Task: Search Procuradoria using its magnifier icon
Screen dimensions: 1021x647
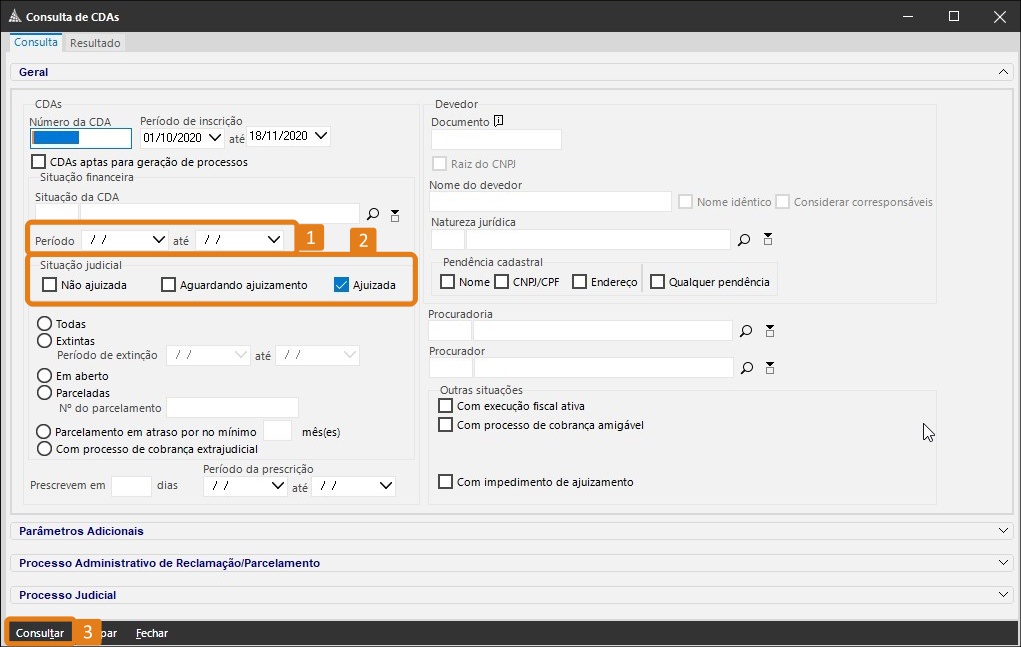Action: pos(746,331)
